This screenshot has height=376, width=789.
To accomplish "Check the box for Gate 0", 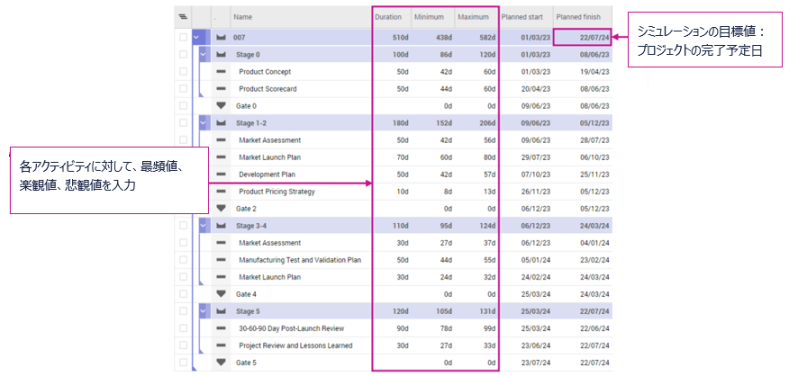I will click(183, 106).
